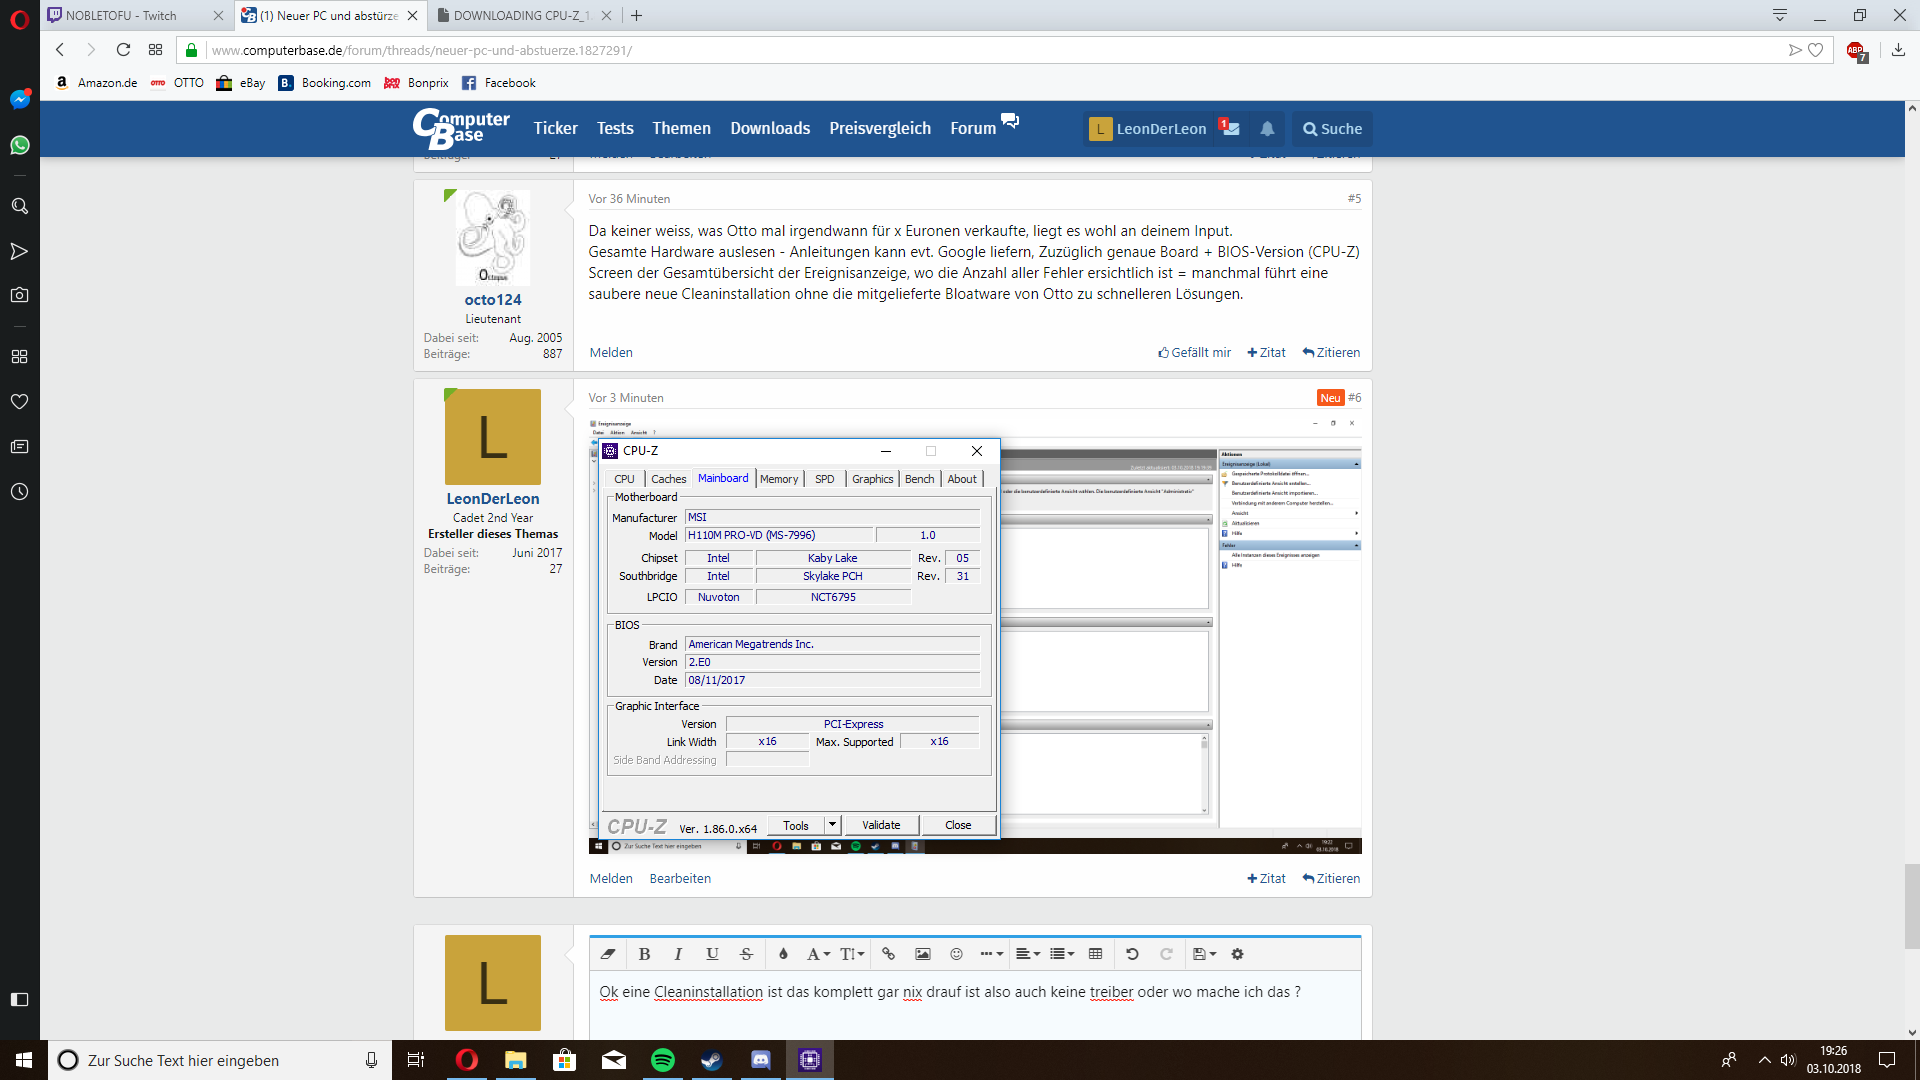Expand the font size dropdown

click(x=852, y=954)
